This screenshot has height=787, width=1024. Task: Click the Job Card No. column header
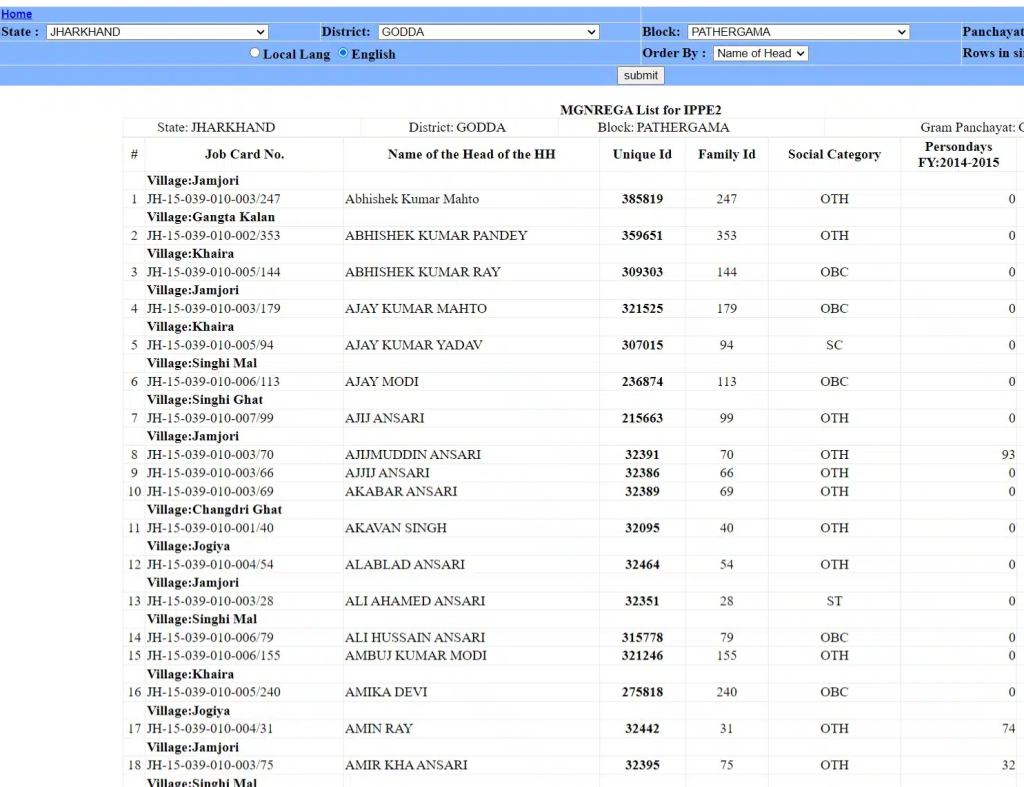point(244,155)
